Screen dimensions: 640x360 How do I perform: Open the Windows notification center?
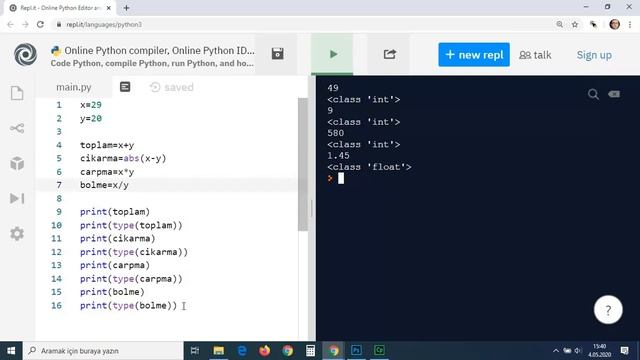pos(624,351)
